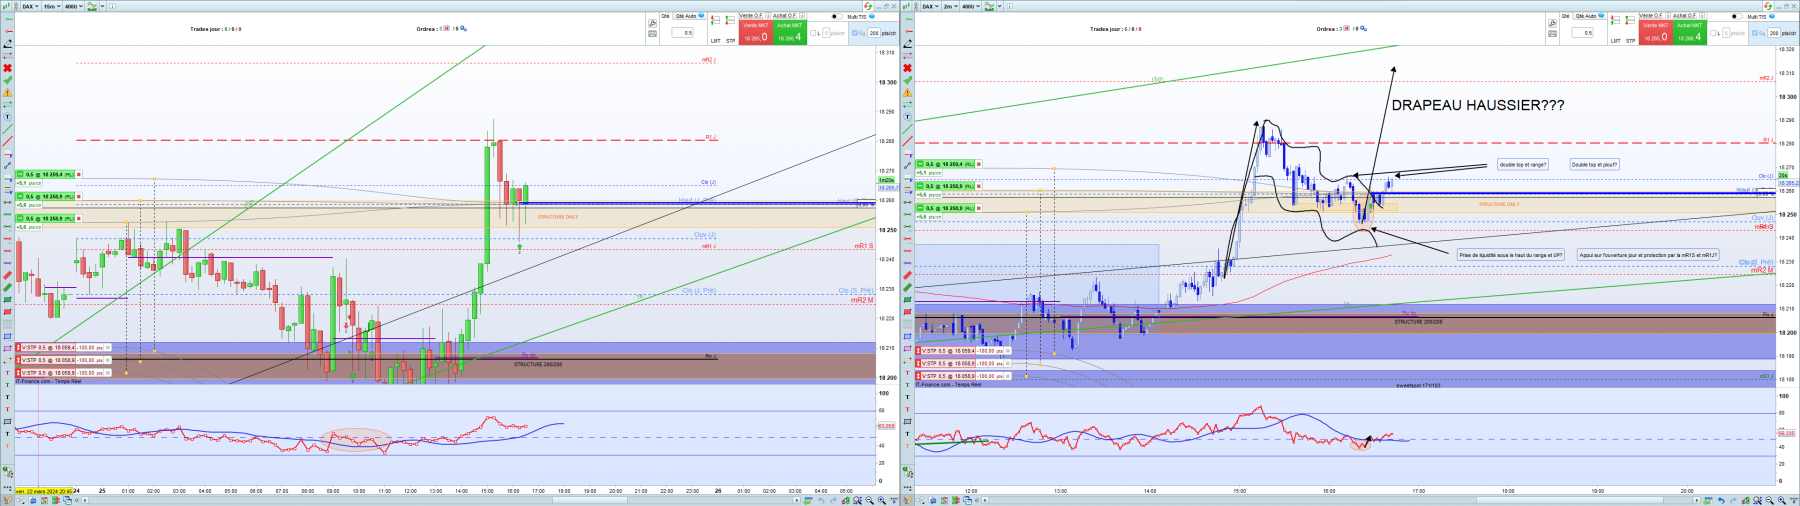Open the 15m timeframe dropdown
The width and height of the screenshot is (1800, 506).
coord(51,6)
